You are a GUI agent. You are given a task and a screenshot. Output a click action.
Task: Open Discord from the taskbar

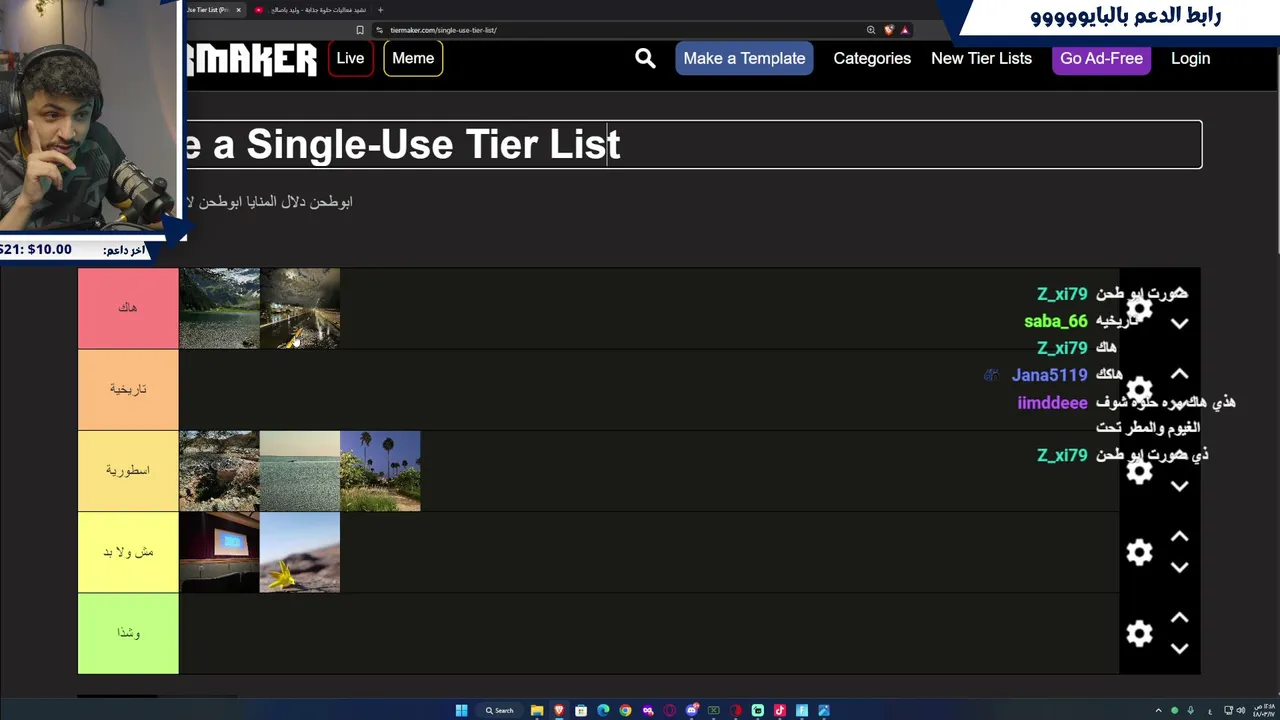pyautogui.click(x=691, y=710)
